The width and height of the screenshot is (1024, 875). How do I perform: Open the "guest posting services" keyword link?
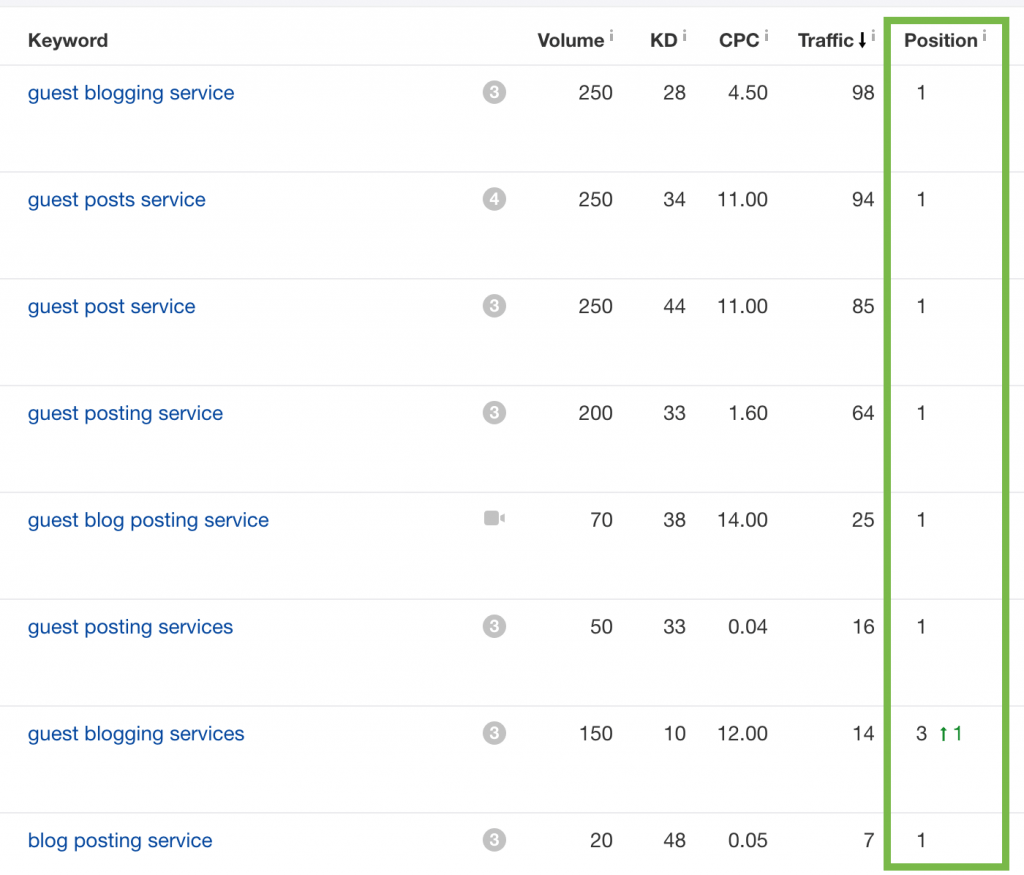tap(130, 628)
